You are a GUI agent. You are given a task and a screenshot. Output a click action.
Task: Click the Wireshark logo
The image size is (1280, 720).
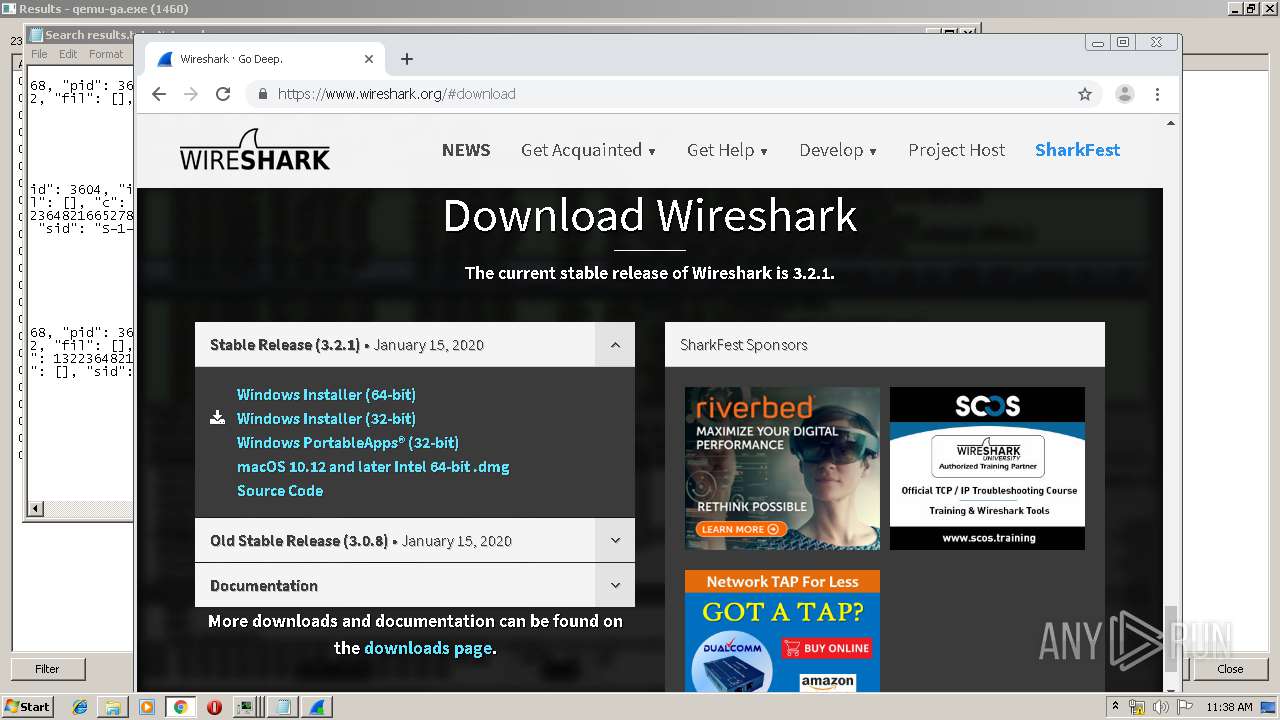coord(255,150)
